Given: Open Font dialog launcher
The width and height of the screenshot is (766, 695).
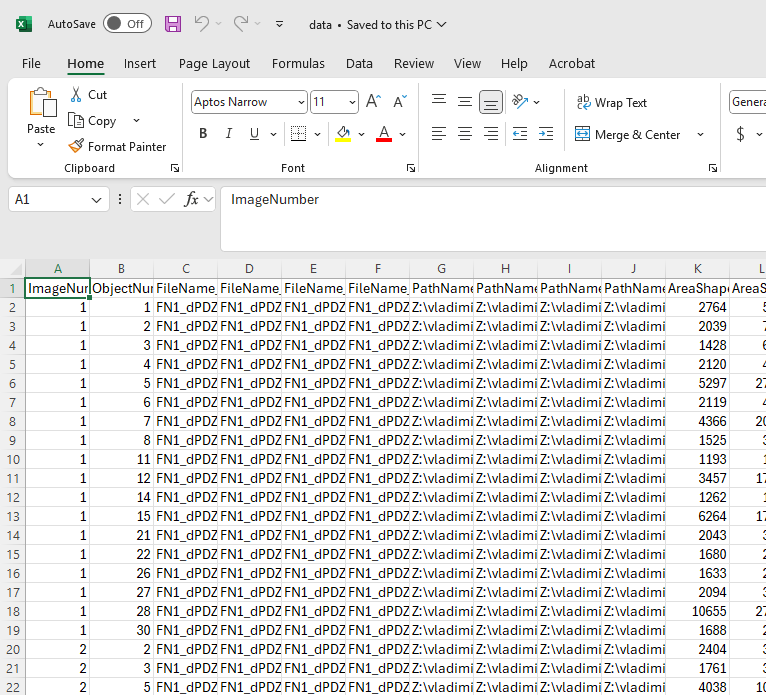Looking at the screenshot, I should [410, 168].
